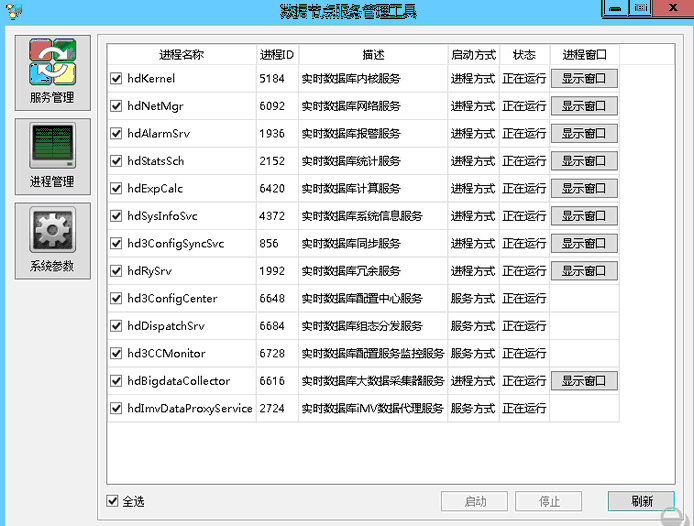Click the hd3CCMonitor process name
This screenshot has width=694, height=526.
pos(166,353)
